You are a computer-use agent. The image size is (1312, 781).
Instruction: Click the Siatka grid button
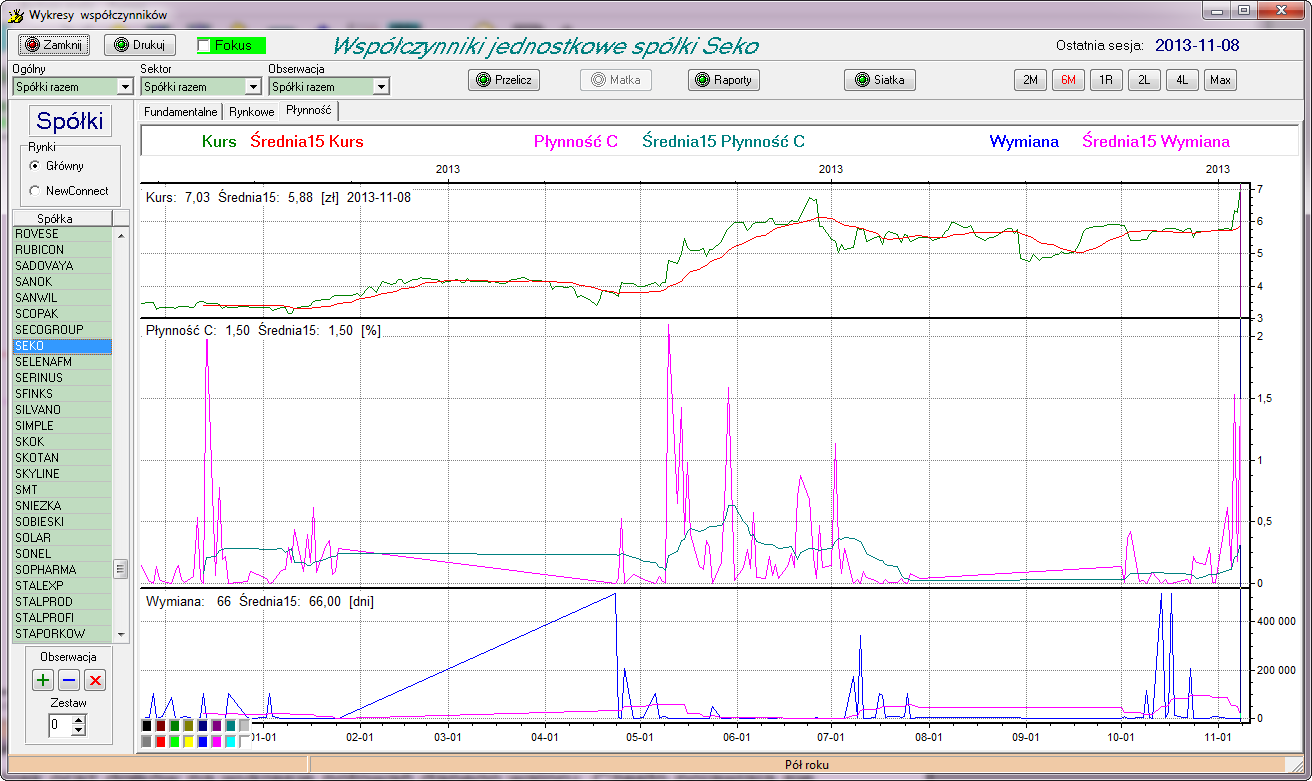880,80
